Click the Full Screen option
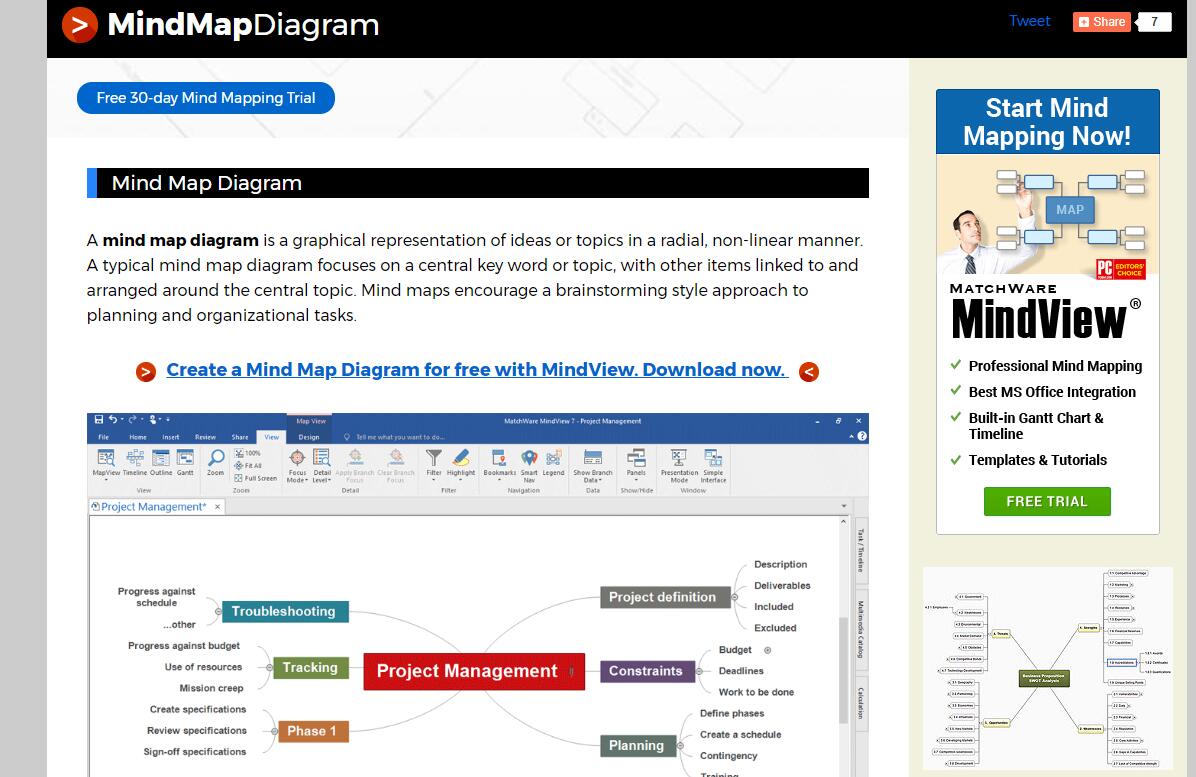 [x=256, y=478]
